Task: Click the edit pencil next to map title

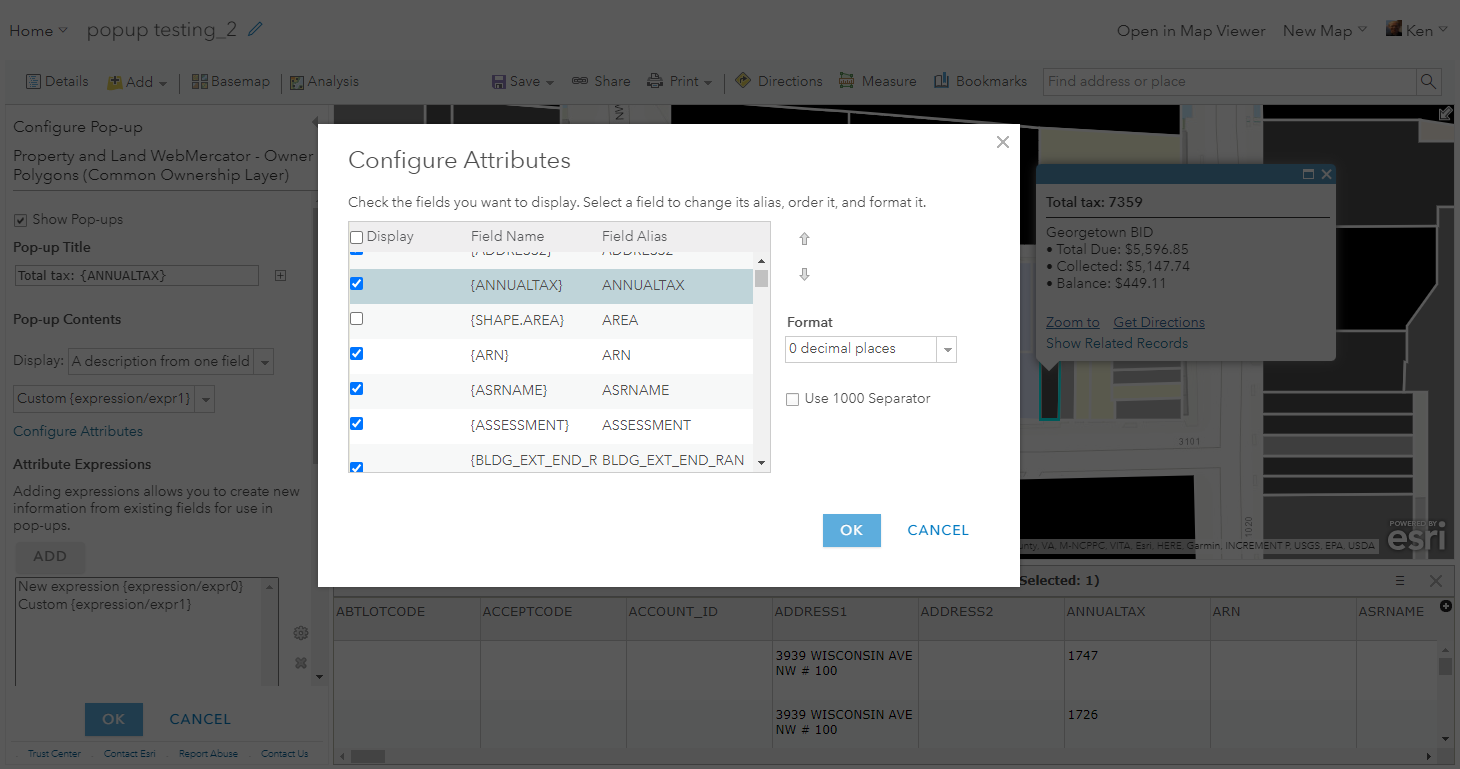Action: [x=254, y=30]
